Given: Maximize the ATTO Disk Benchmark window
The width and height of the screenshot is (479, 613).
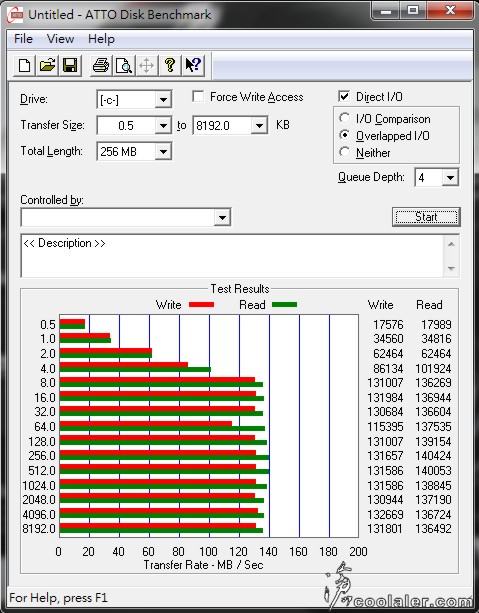Looking at the screenshot, I should [x=413, y=11].
